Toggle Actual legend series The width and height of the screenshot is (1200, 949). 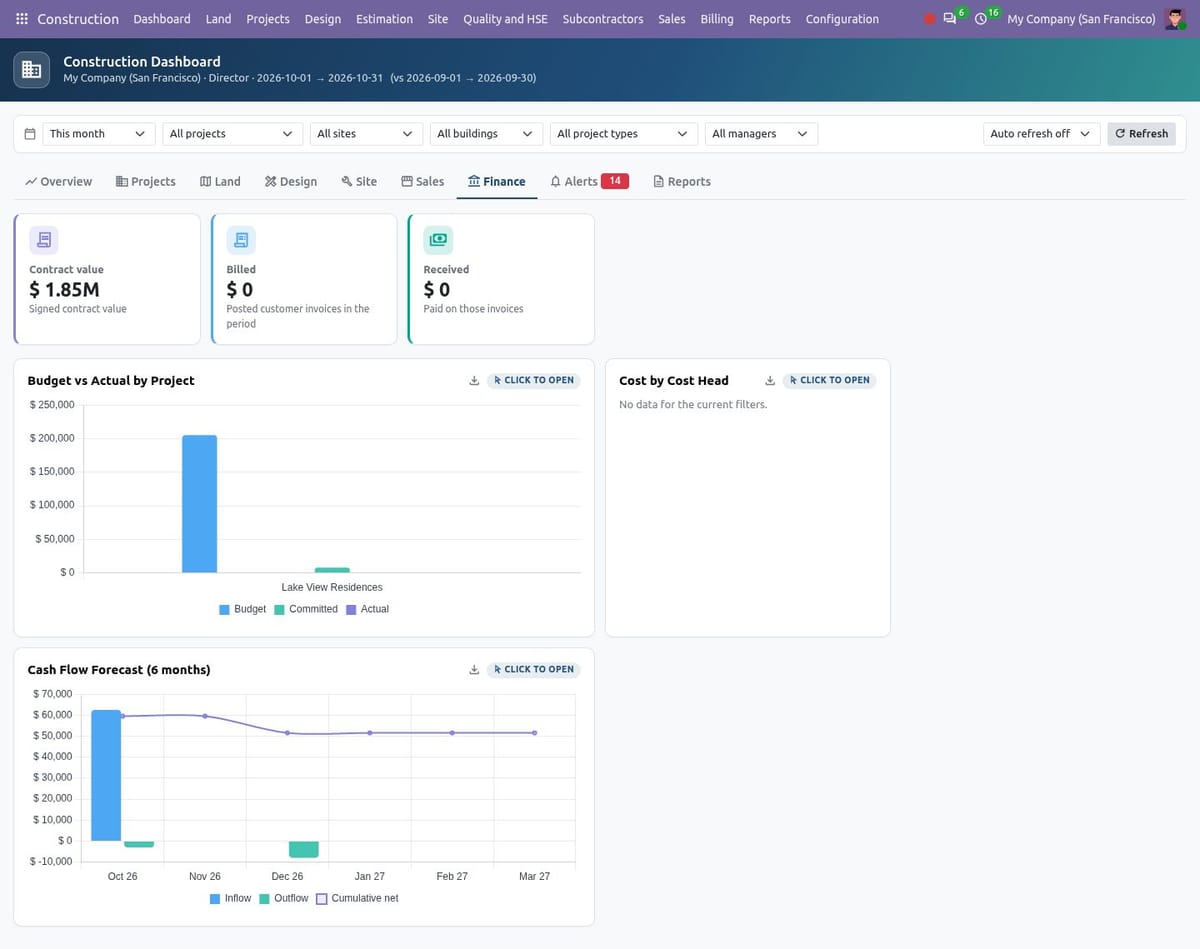tap(367, 609)
